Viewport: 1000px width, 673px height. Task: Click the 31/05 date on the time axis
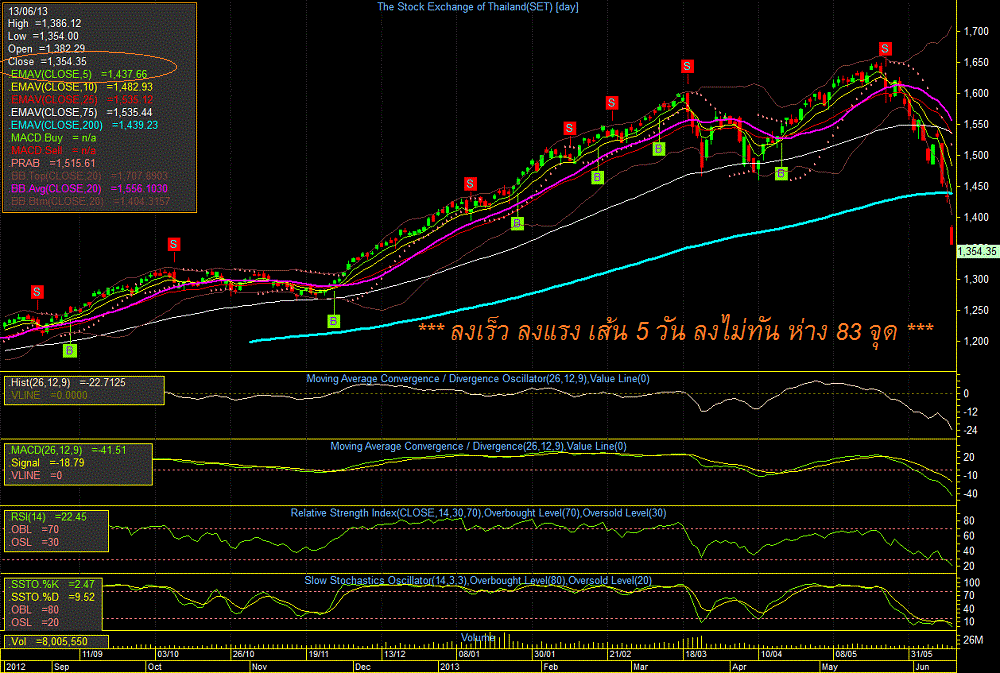coord(922,655)
